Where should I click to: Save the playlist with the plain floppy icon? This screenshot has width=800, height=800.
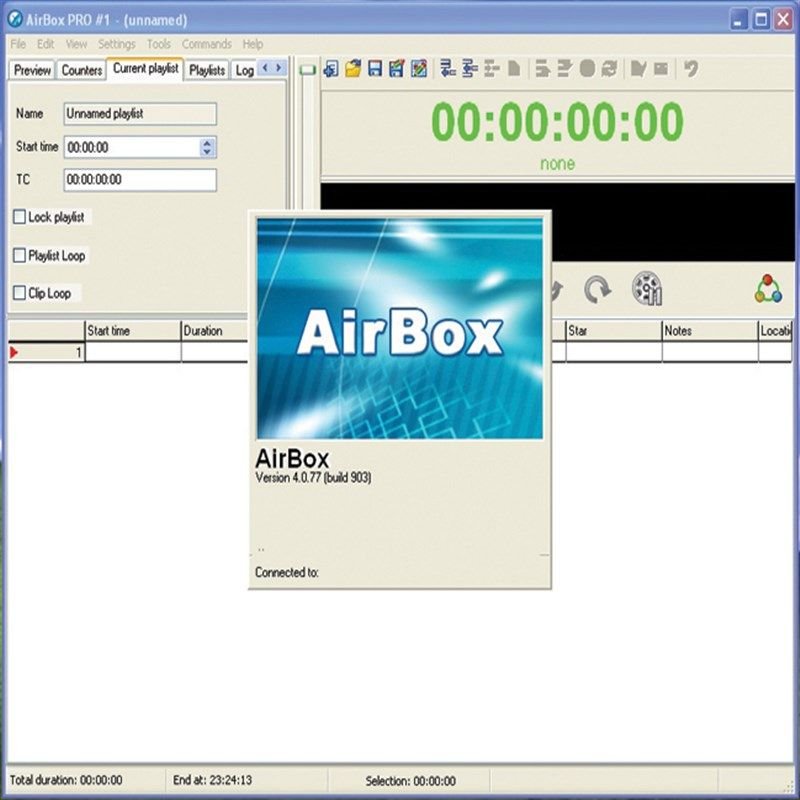(x=375, y=68)
